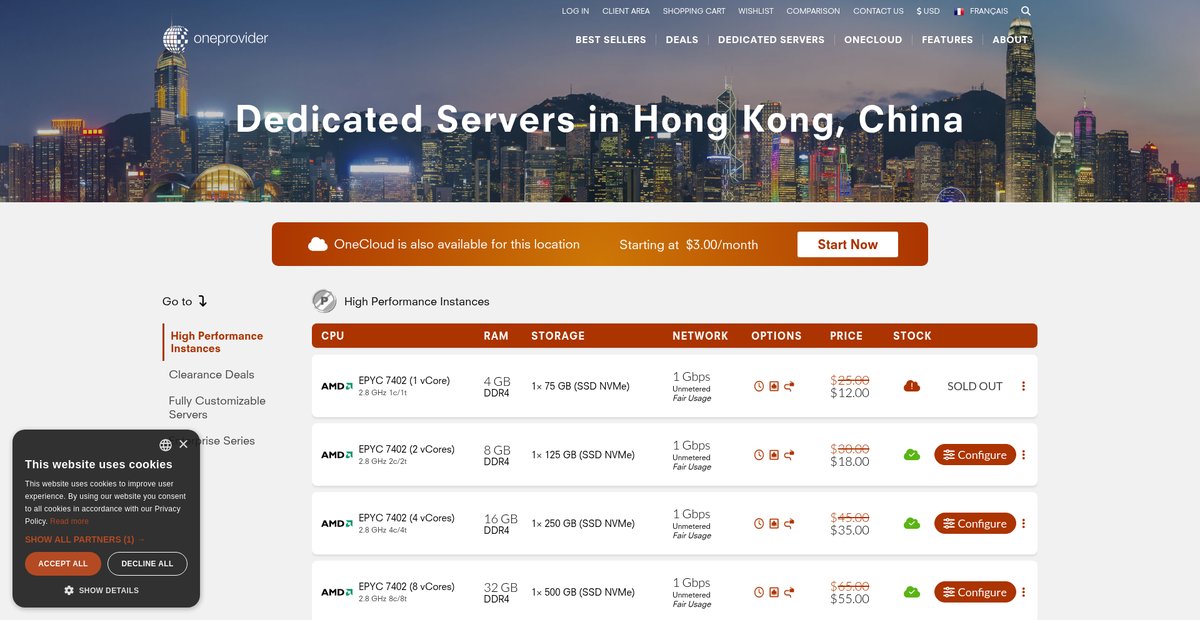Open cookie banner language globe icon

tap(165, 445)
